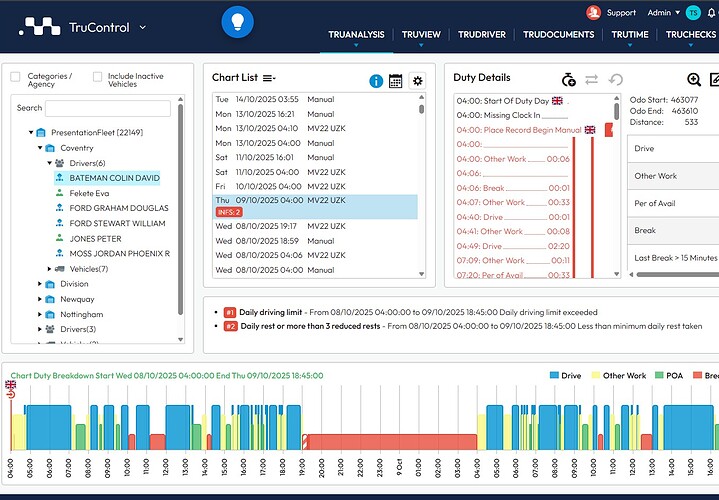The image size is (719, 500).
Task: Toggle the Include Inactive Vehicles checkbox
Action: (x=97, y=77)
